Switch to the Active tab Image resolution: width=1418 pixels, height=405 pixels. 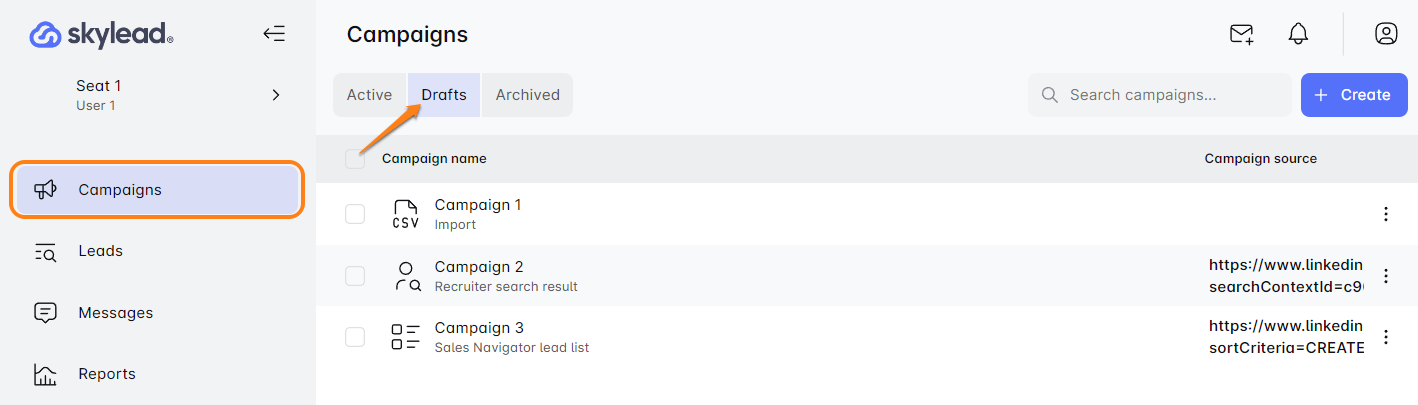369,95
